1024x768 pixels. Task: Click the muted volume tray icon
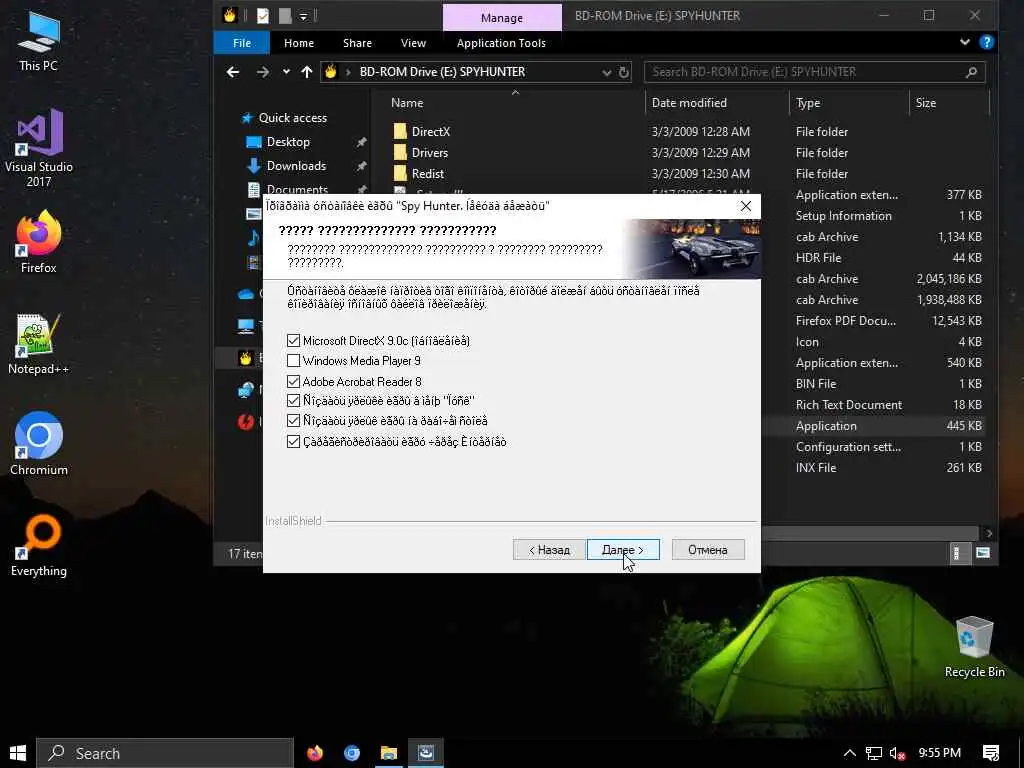tap(897, 753)
